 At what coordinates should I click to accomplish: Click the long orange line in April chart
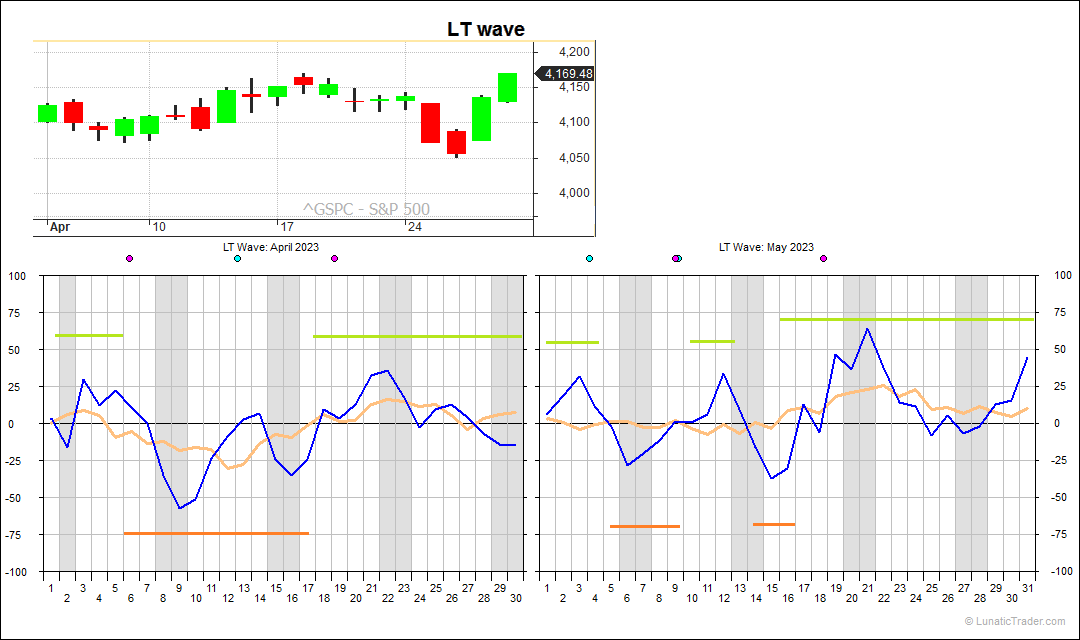216,533
